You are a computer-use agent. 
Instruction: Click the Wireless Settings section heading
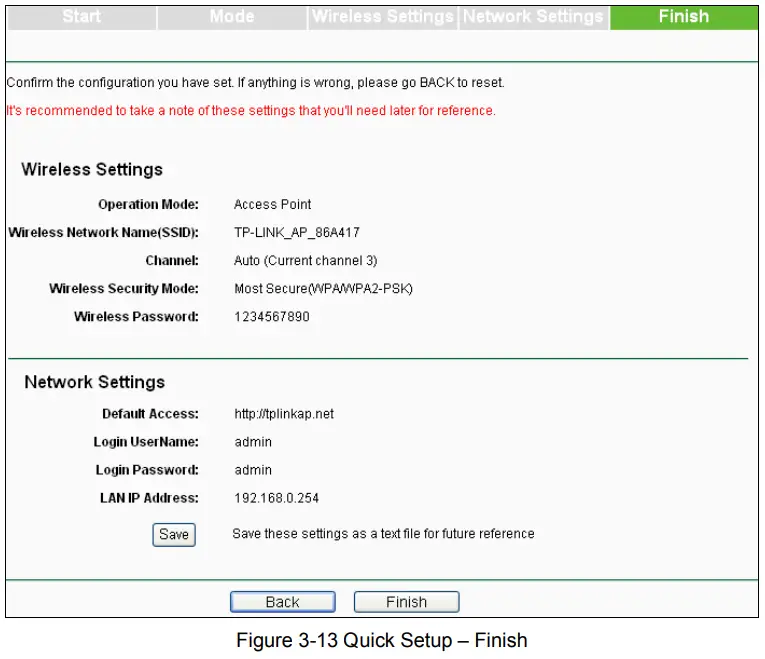[x=92, y=170]
